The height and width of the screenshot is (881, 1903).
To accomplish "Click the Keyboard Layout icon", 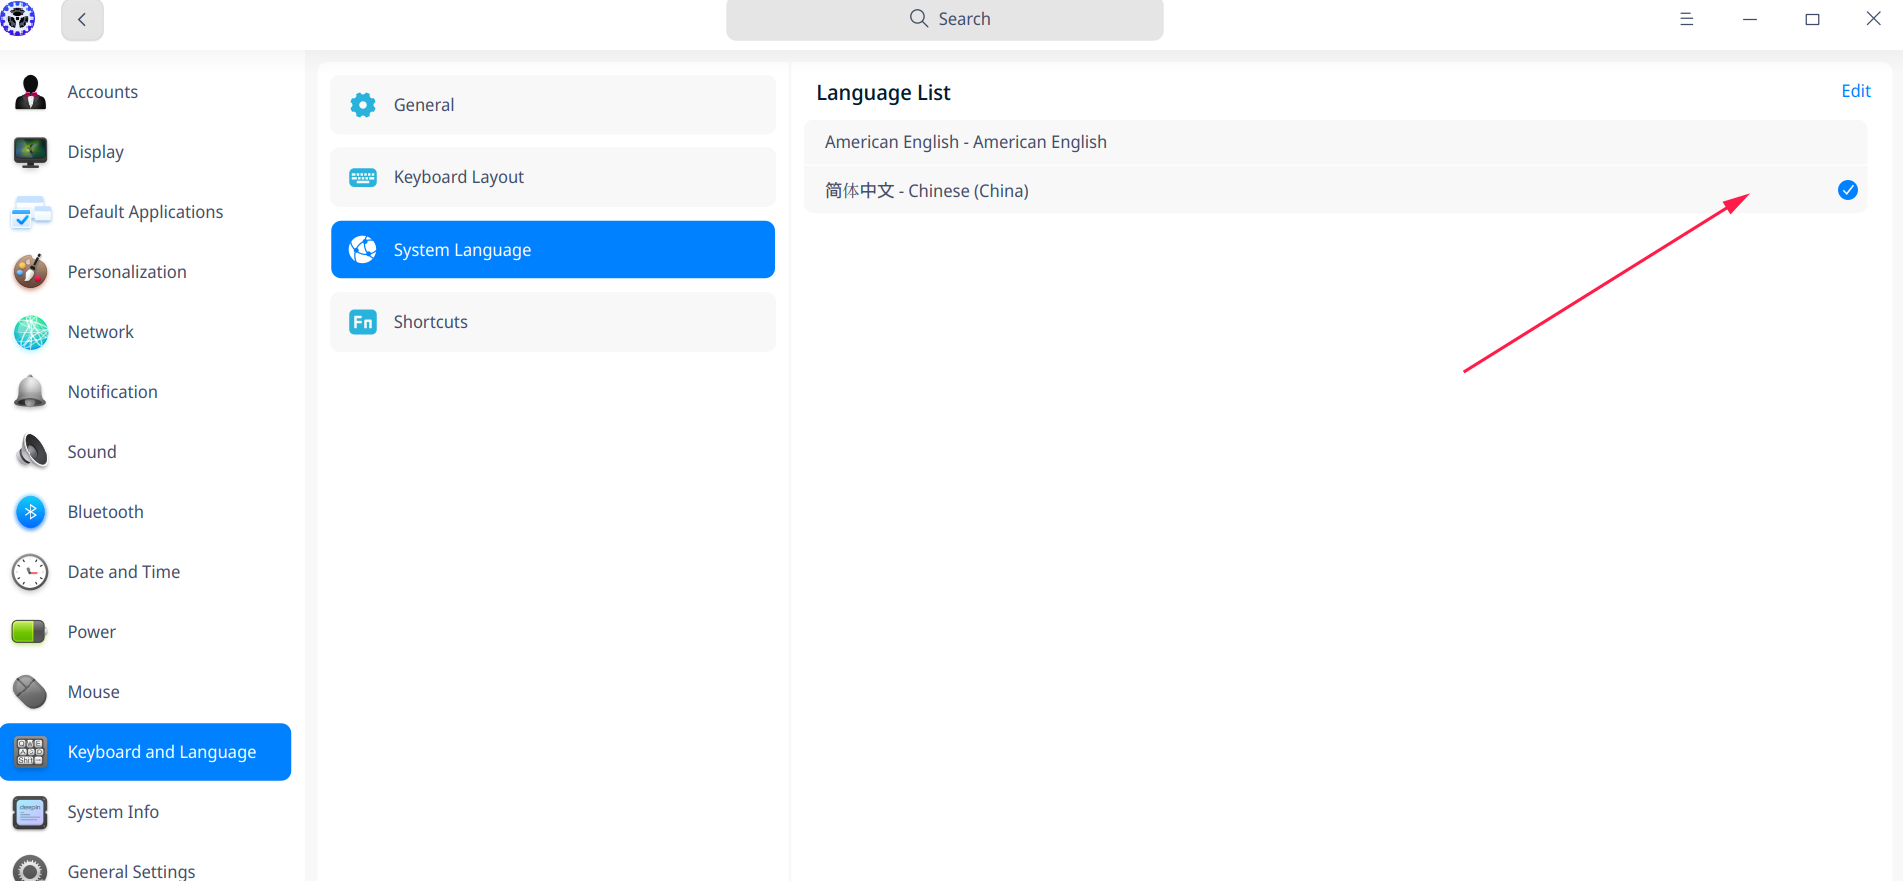I will (x=363, y=177).
